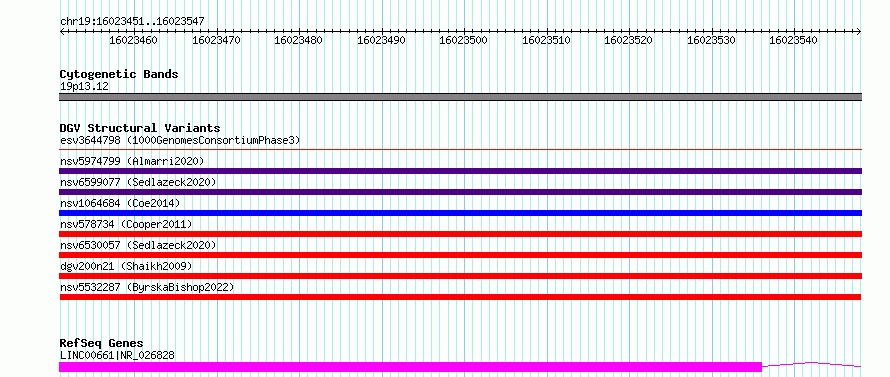890x377 pixels.
Task: Click ruler tick label 16023540
Action: [x=794, y=40]
